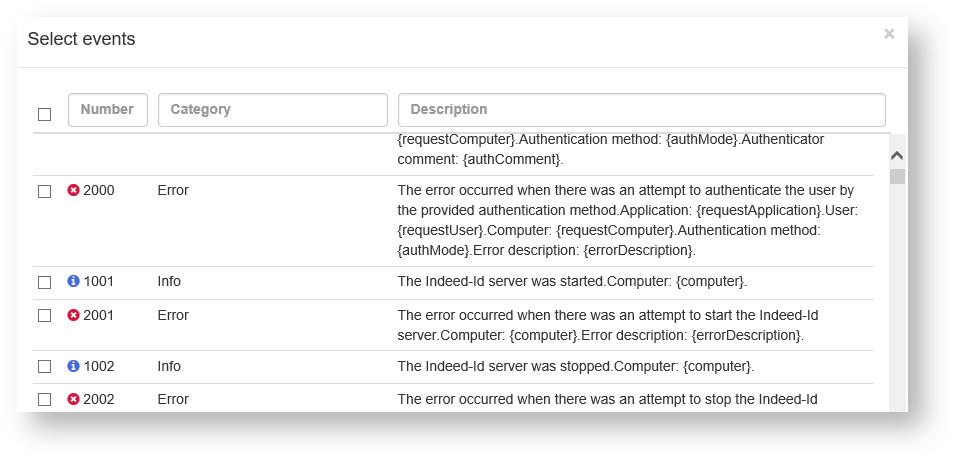Click the blue info icon beside 1001
Screen dimensions: 956x460
point(73,282)
